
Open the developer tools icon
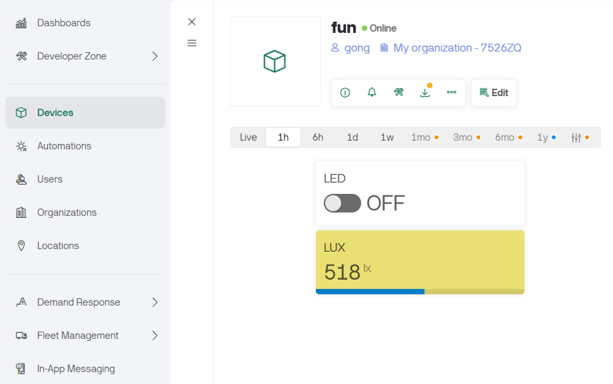pos(398,92)
